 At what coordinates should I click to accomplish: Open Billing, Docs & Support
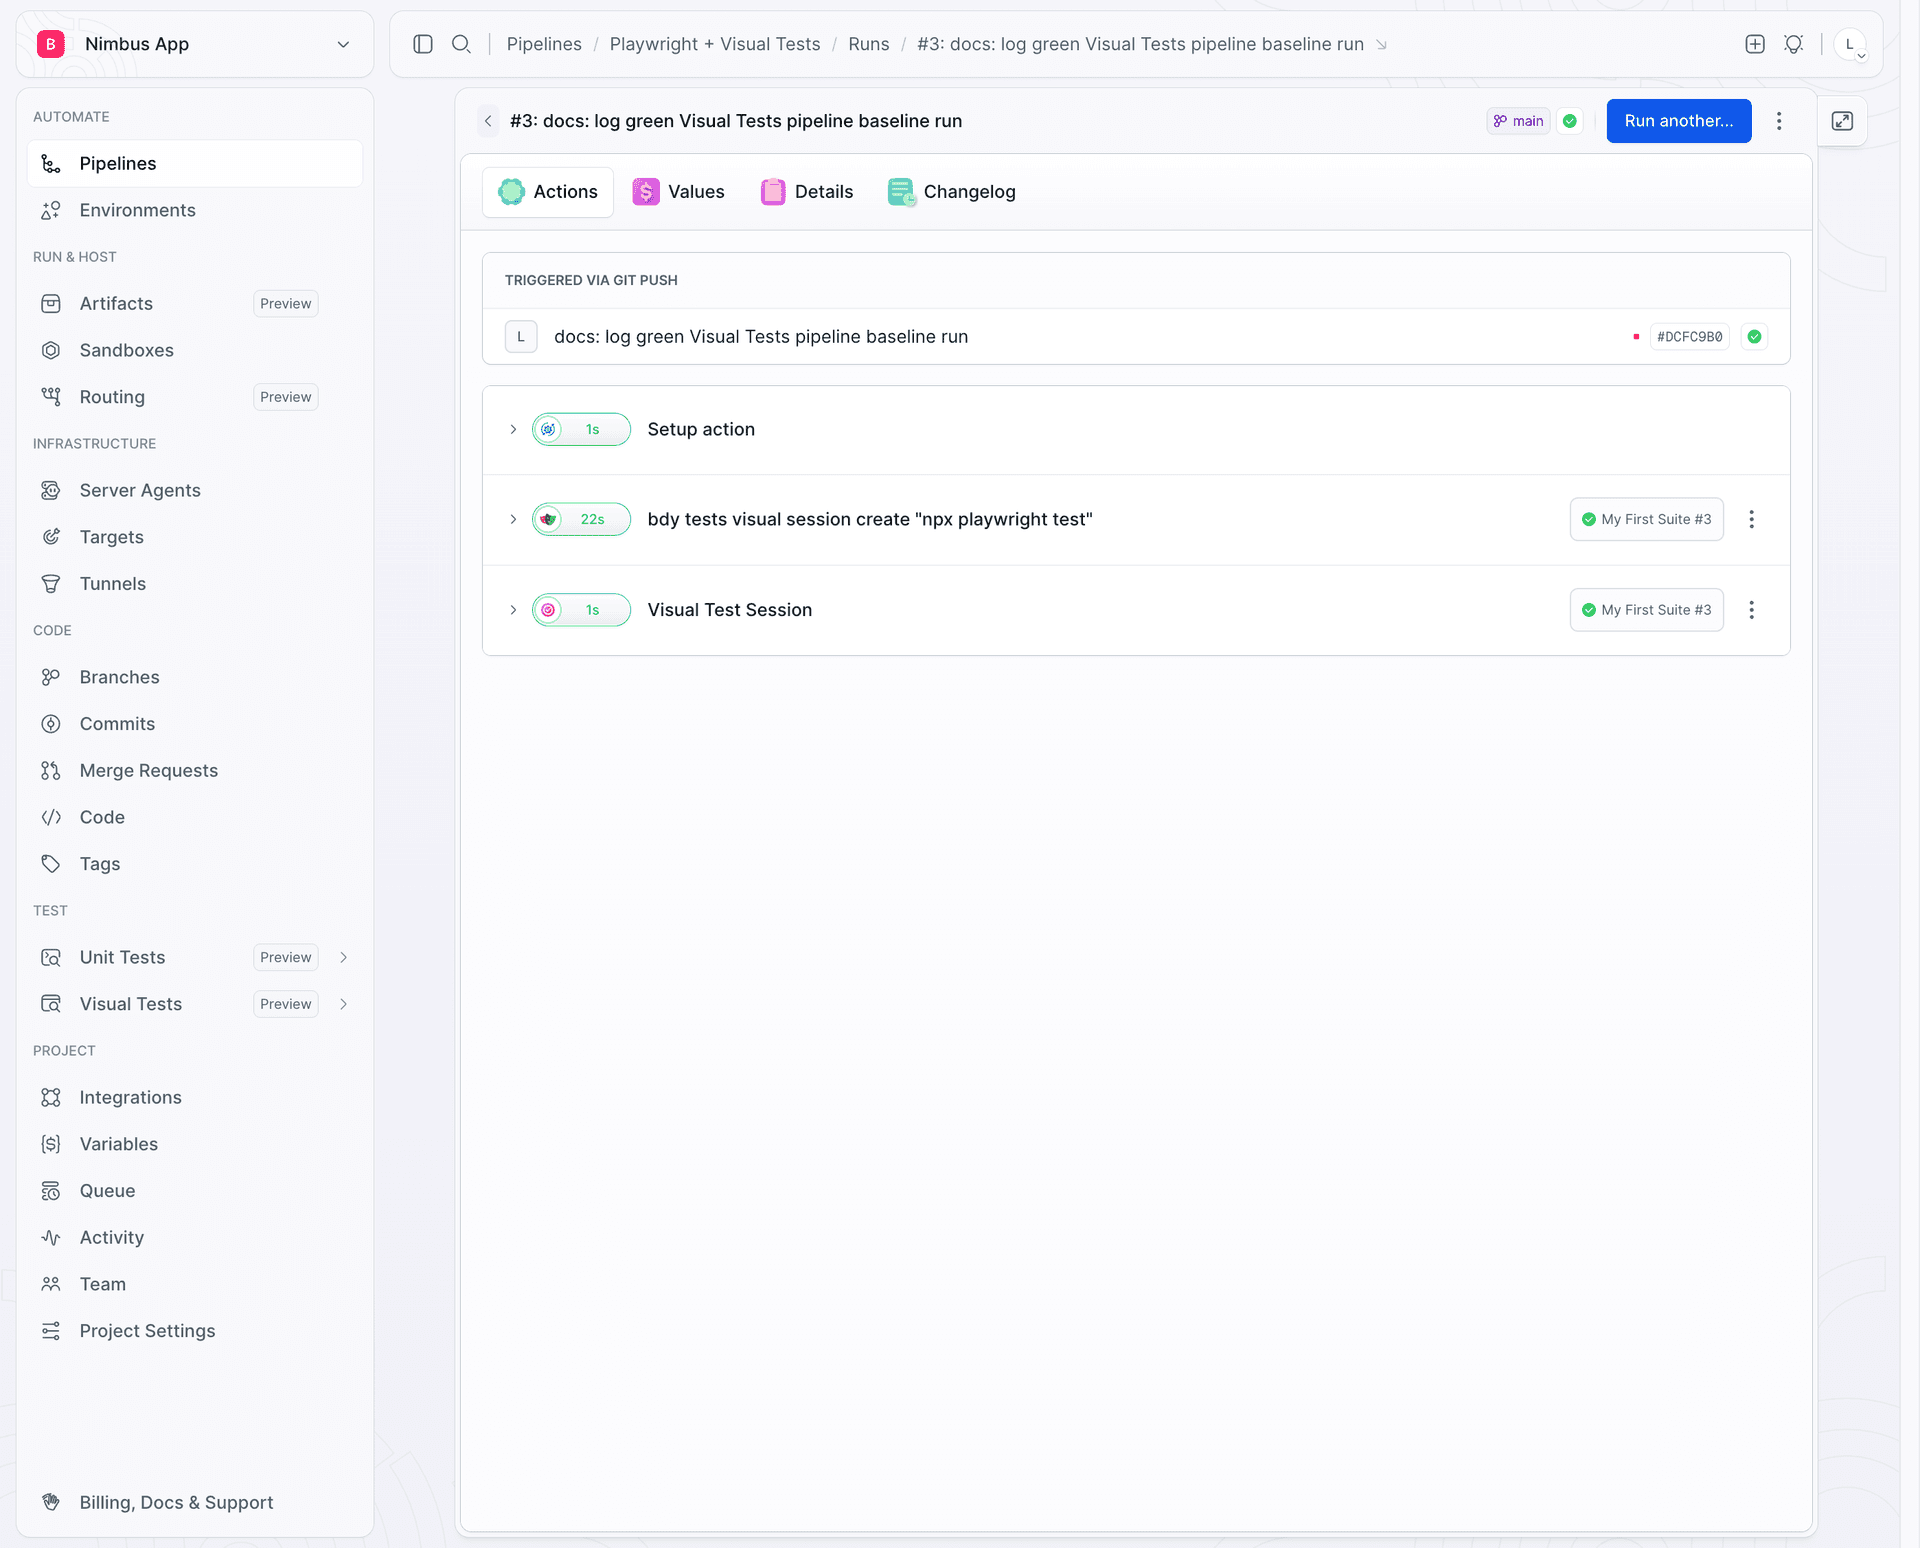click(195, 1502)
